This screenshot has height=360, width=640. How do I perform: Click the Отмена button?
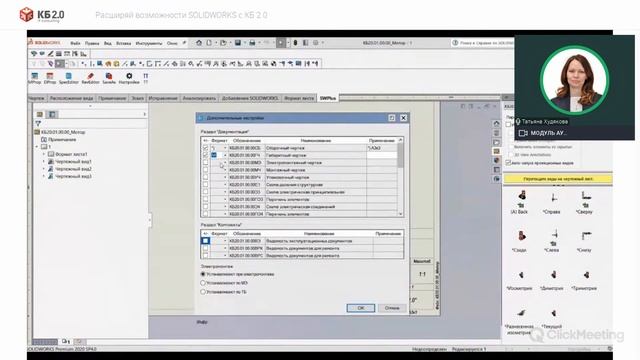(x=392, y=308)
